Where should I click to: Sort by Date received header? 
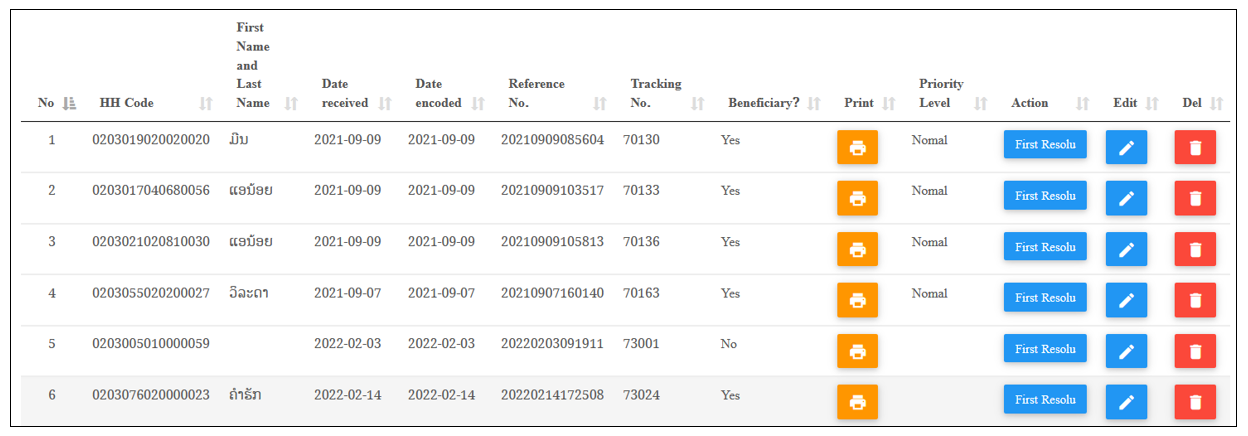click(385, 103)
